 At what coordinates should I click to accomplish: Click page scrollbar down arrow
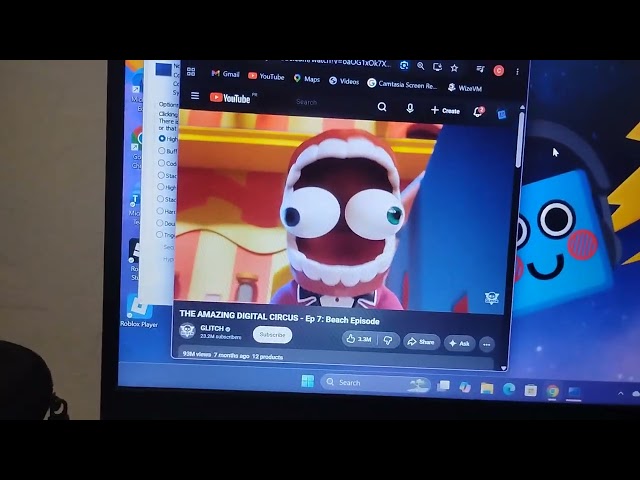point(504,368)
